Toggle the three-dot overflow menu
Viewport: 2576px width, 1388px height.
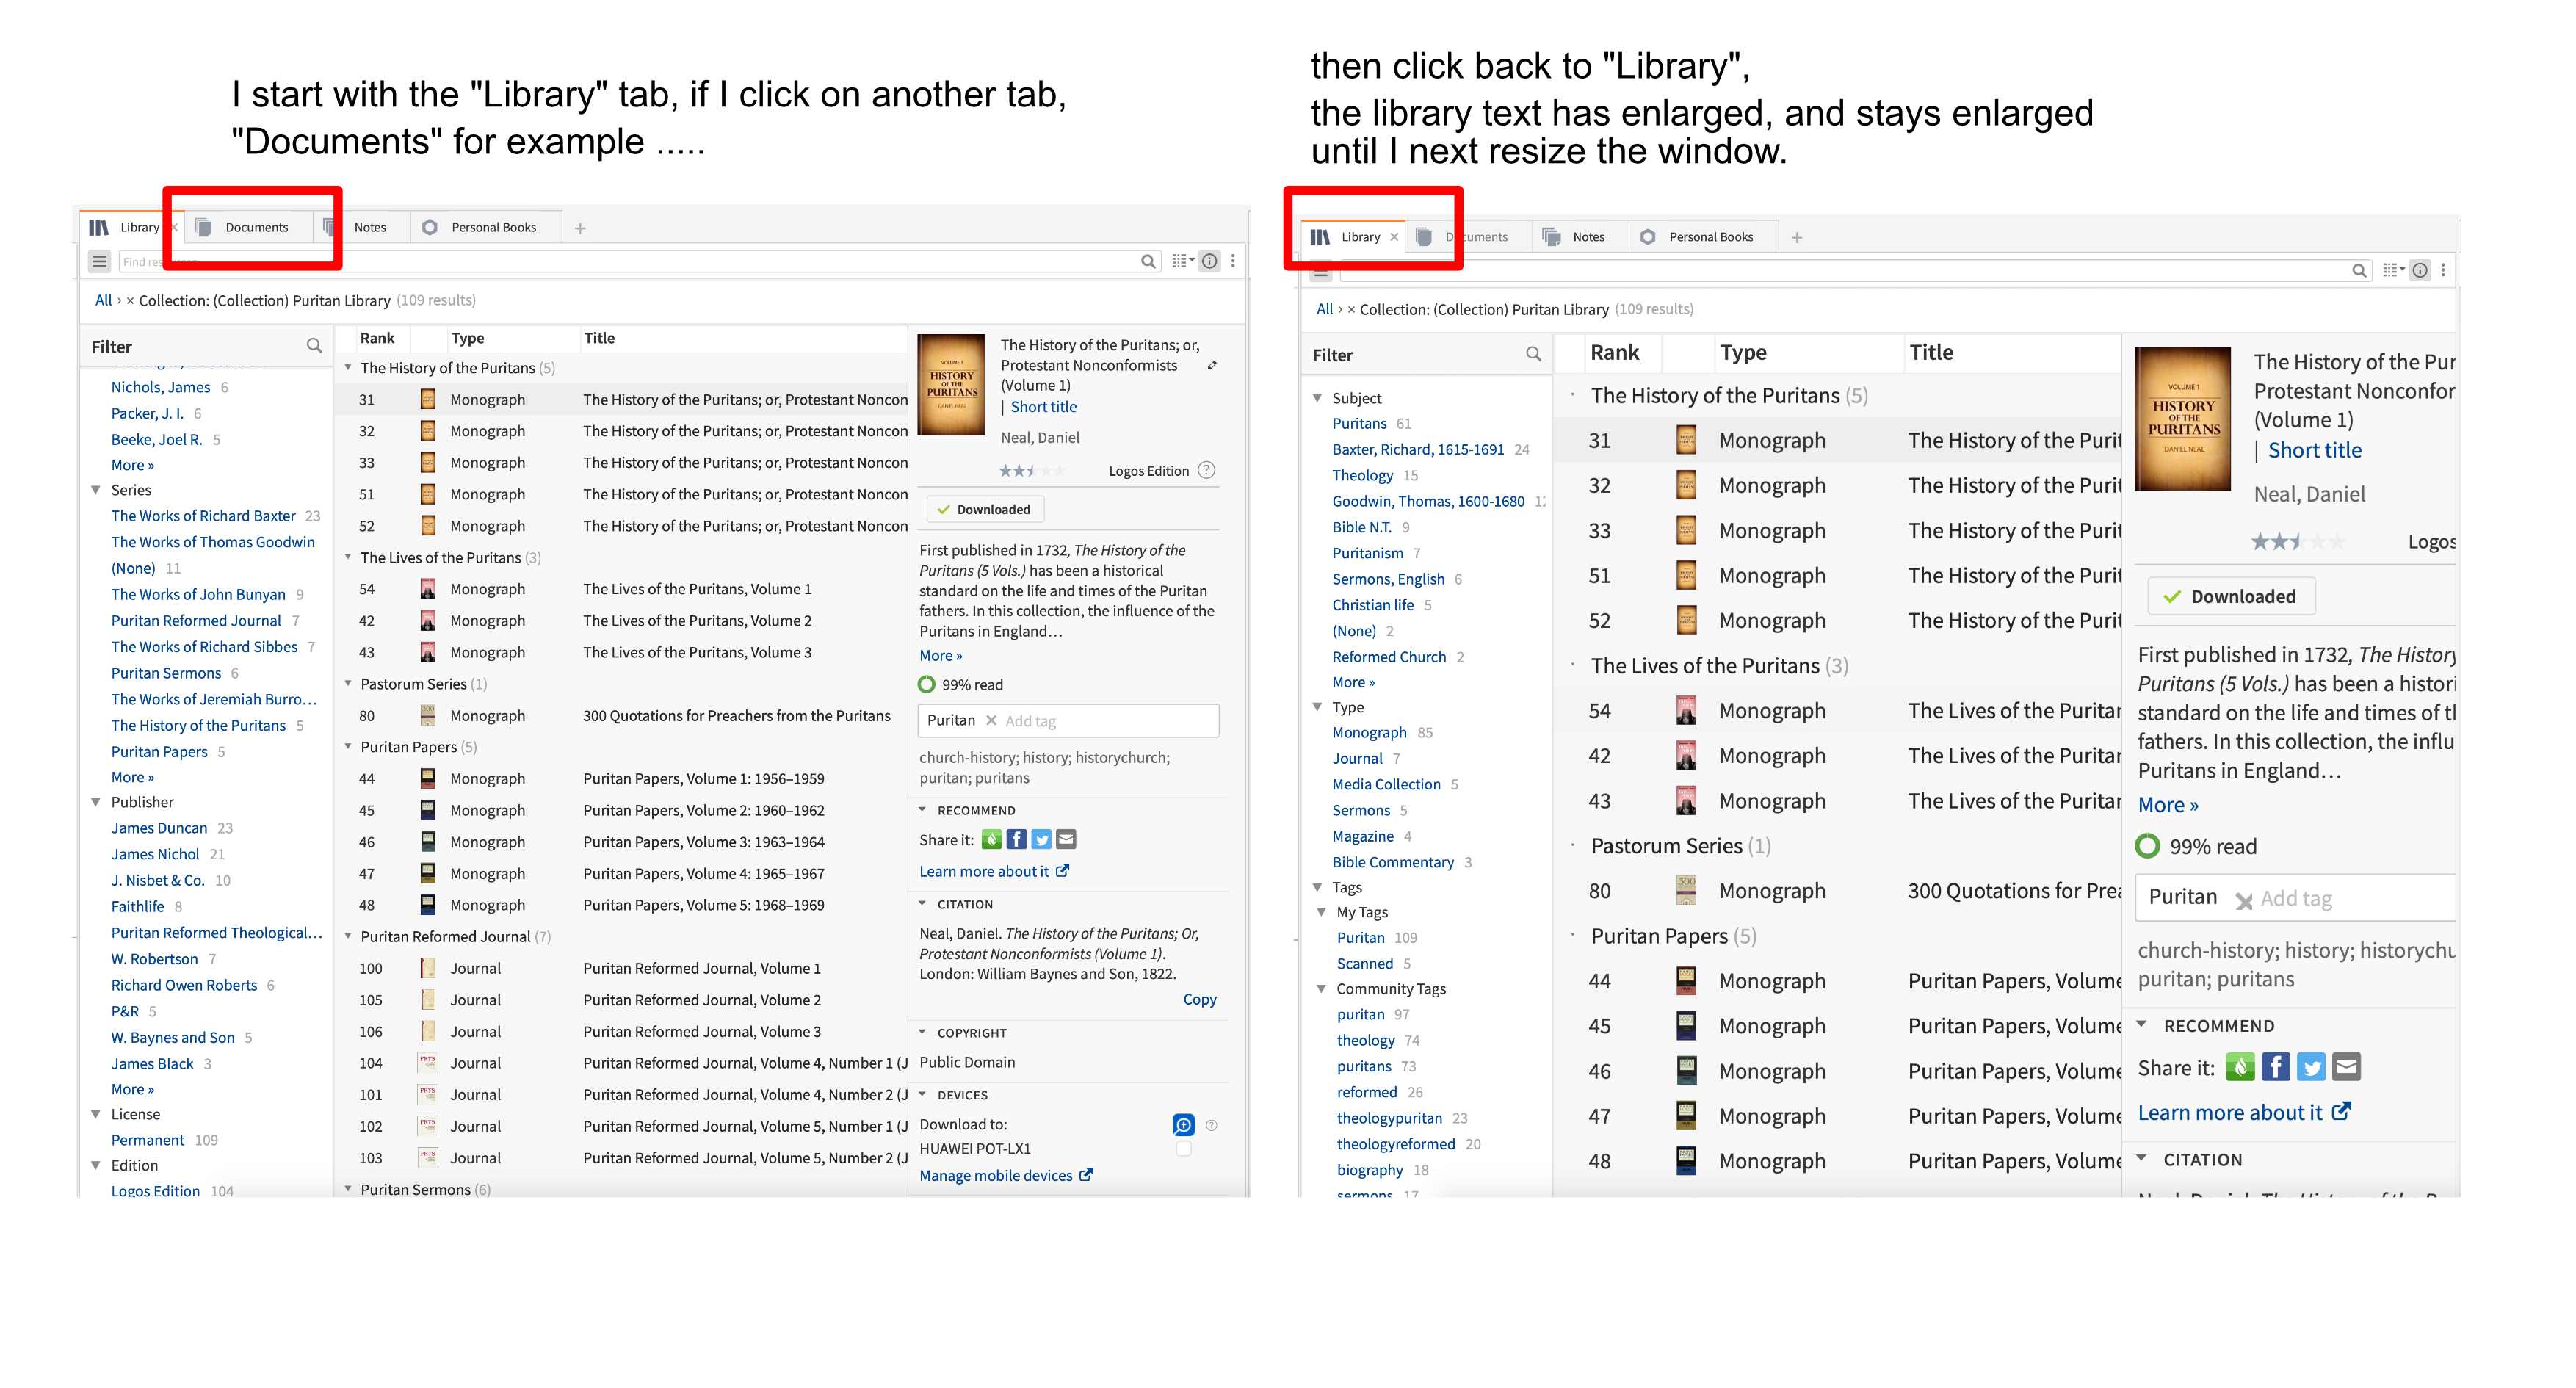coord(1232,261)
